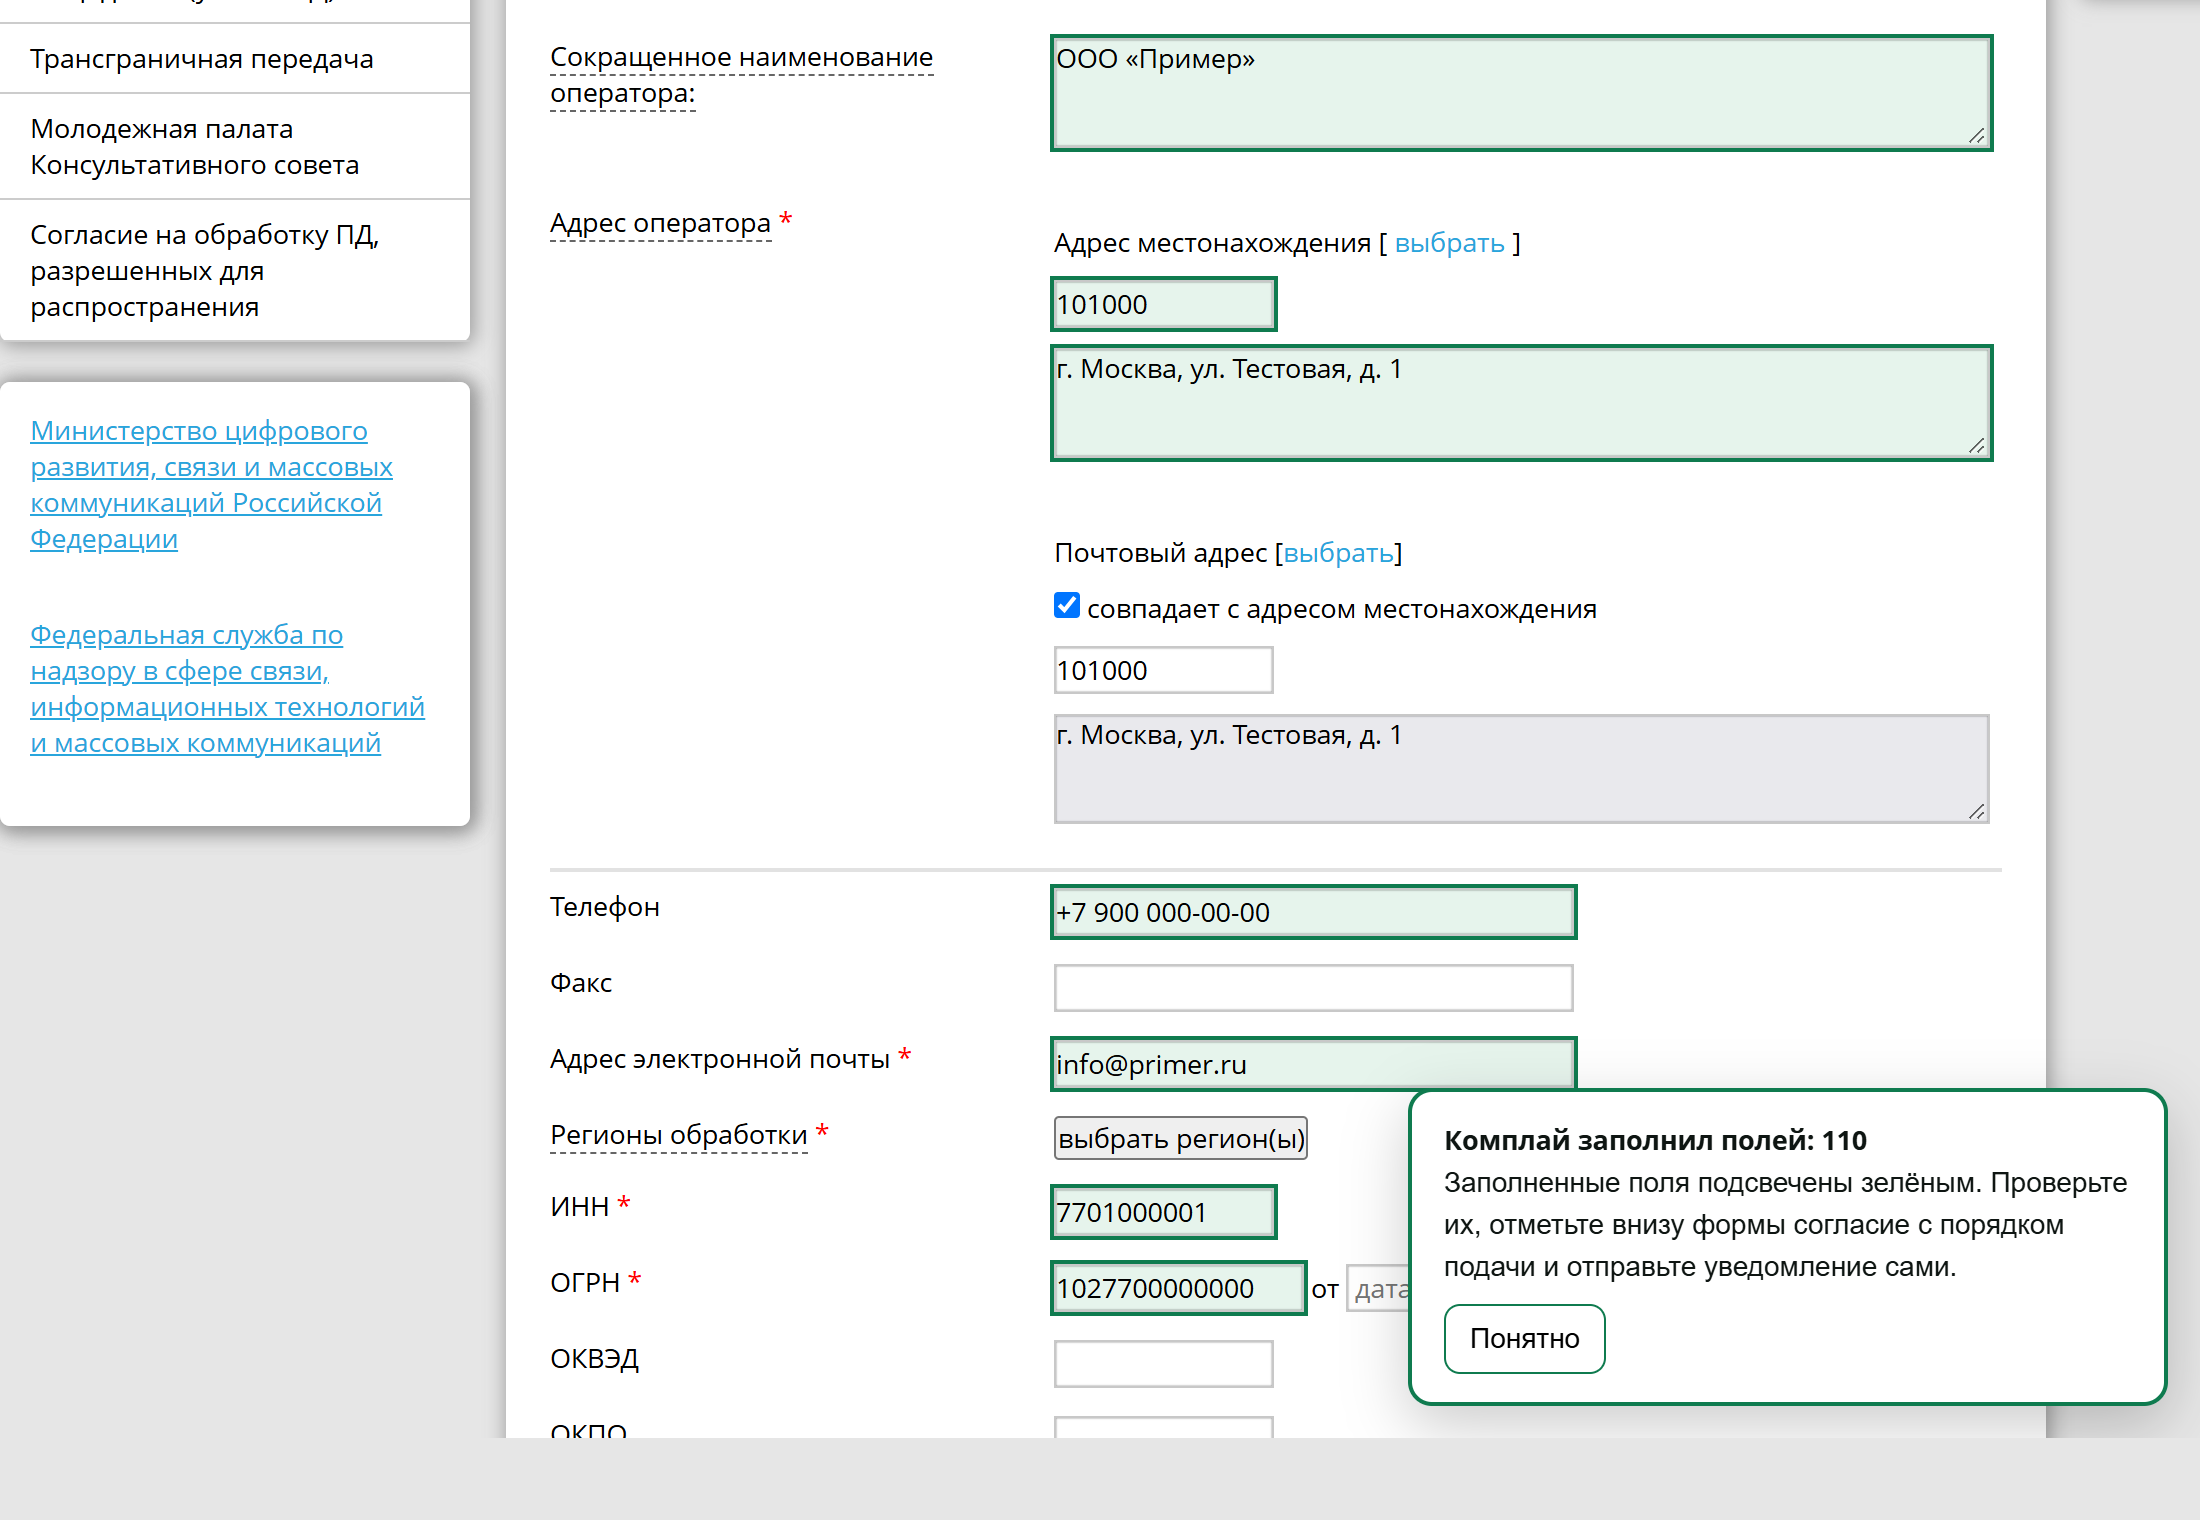Open Молодежная палата Консультативного совета menu item

tap(195, 147)
